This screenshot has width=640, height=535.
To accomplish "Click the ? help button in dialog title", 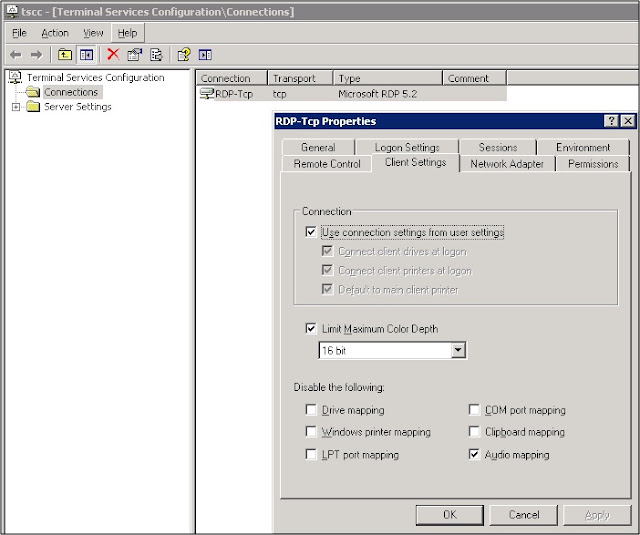I will [611, 121].
